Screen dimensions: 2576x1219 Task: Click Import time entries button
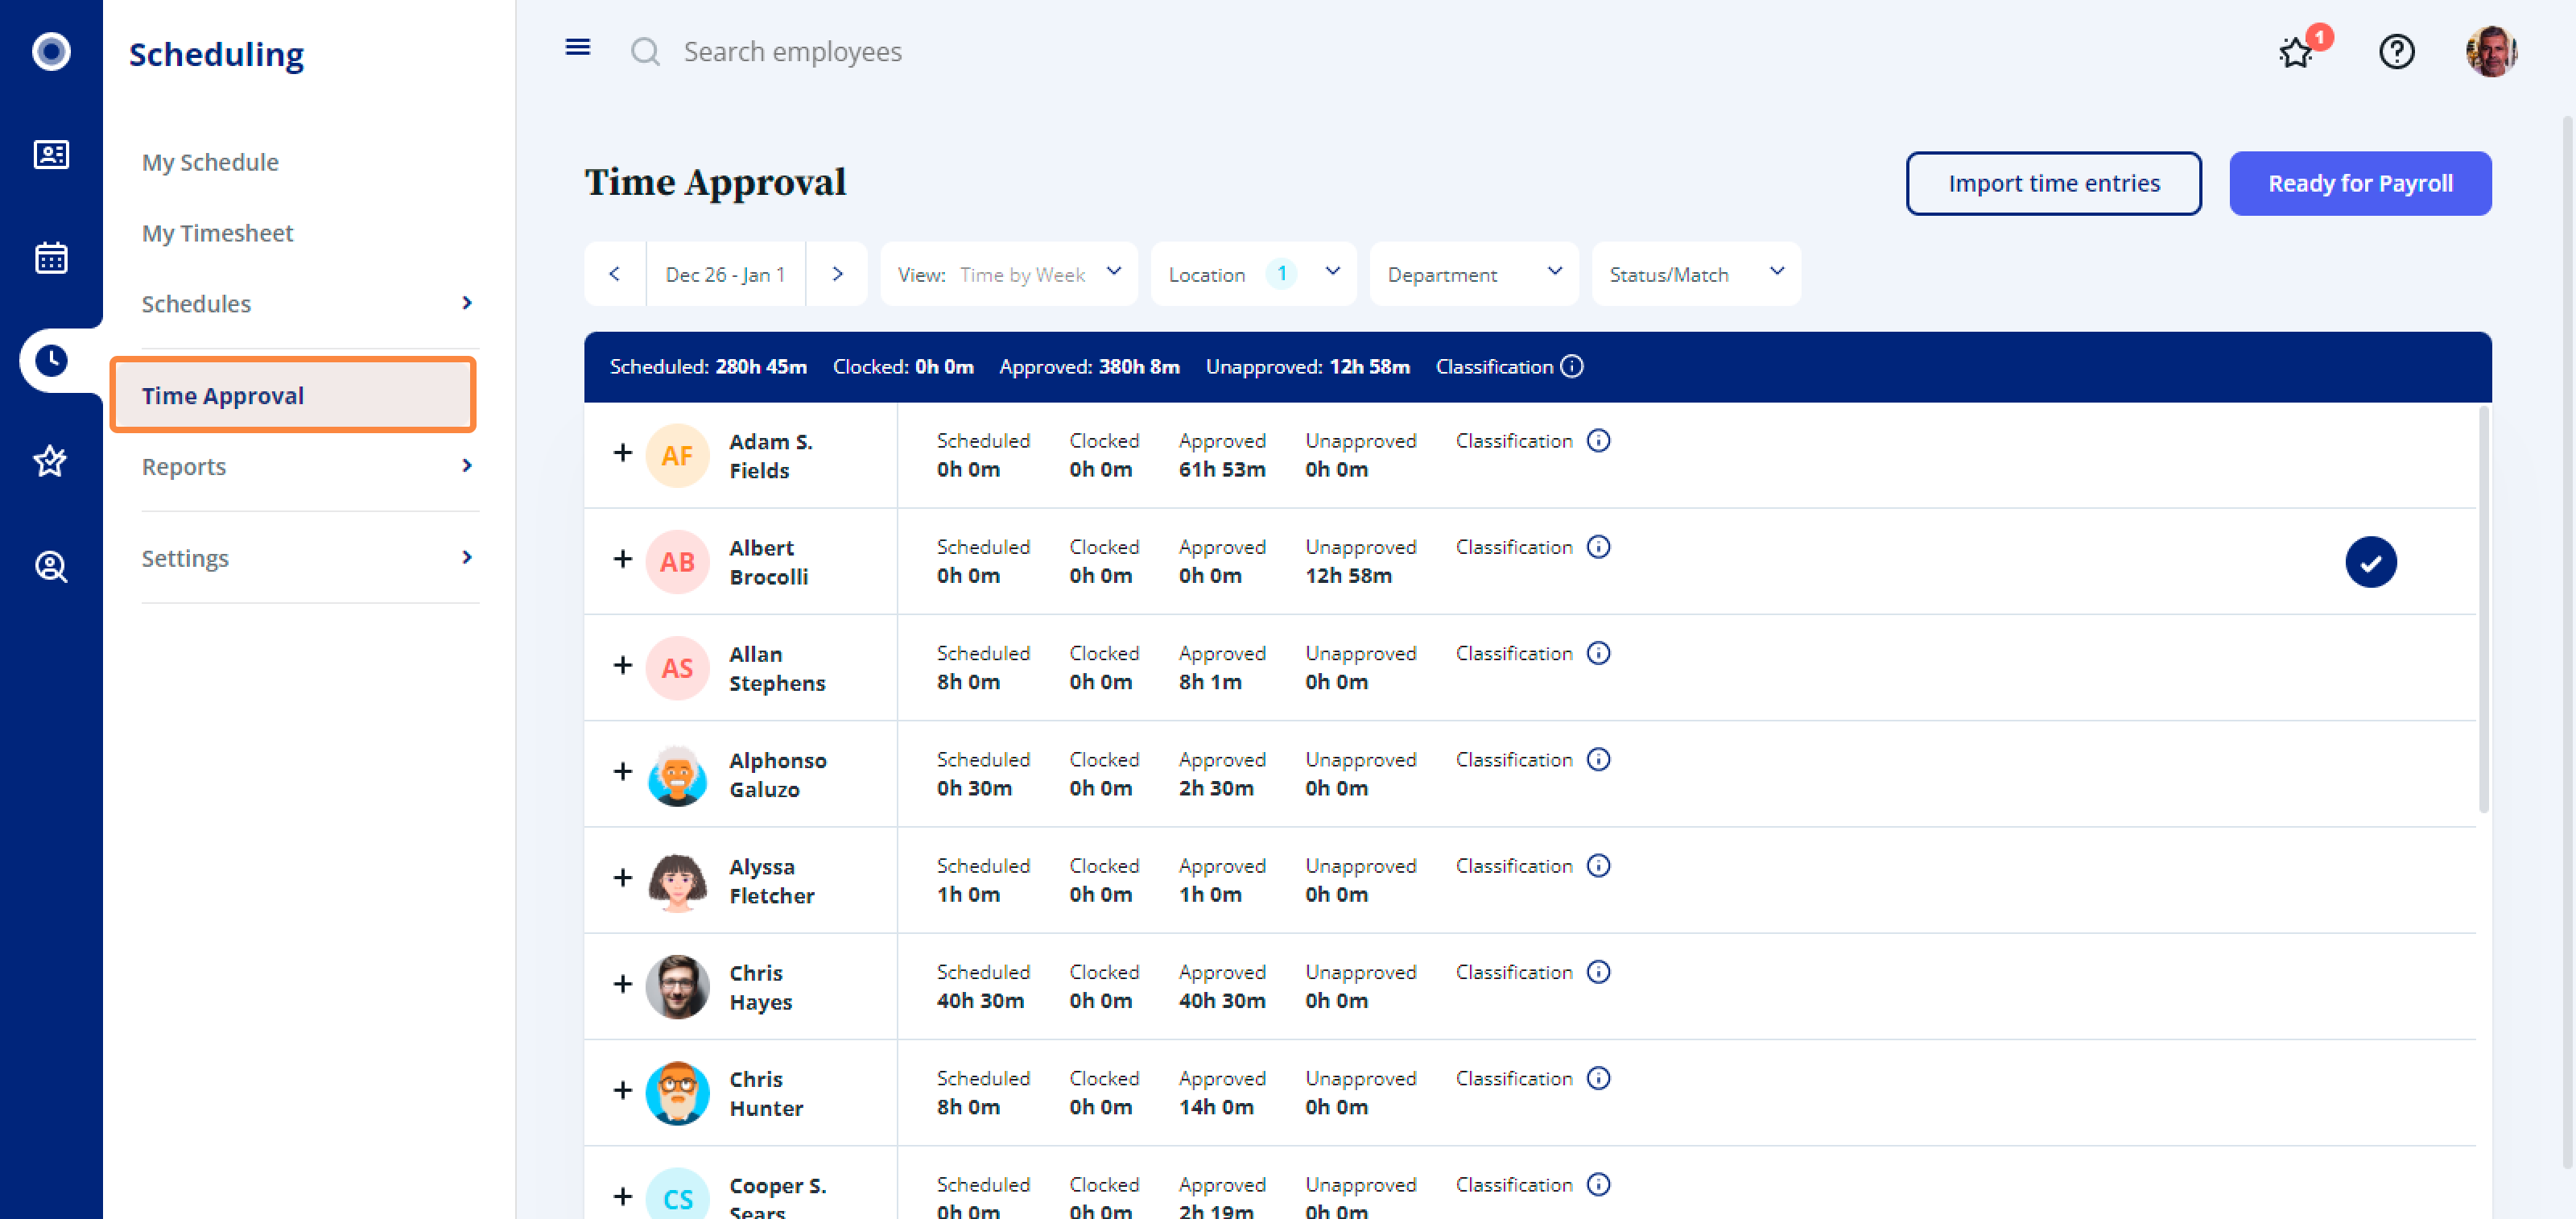2053,183
